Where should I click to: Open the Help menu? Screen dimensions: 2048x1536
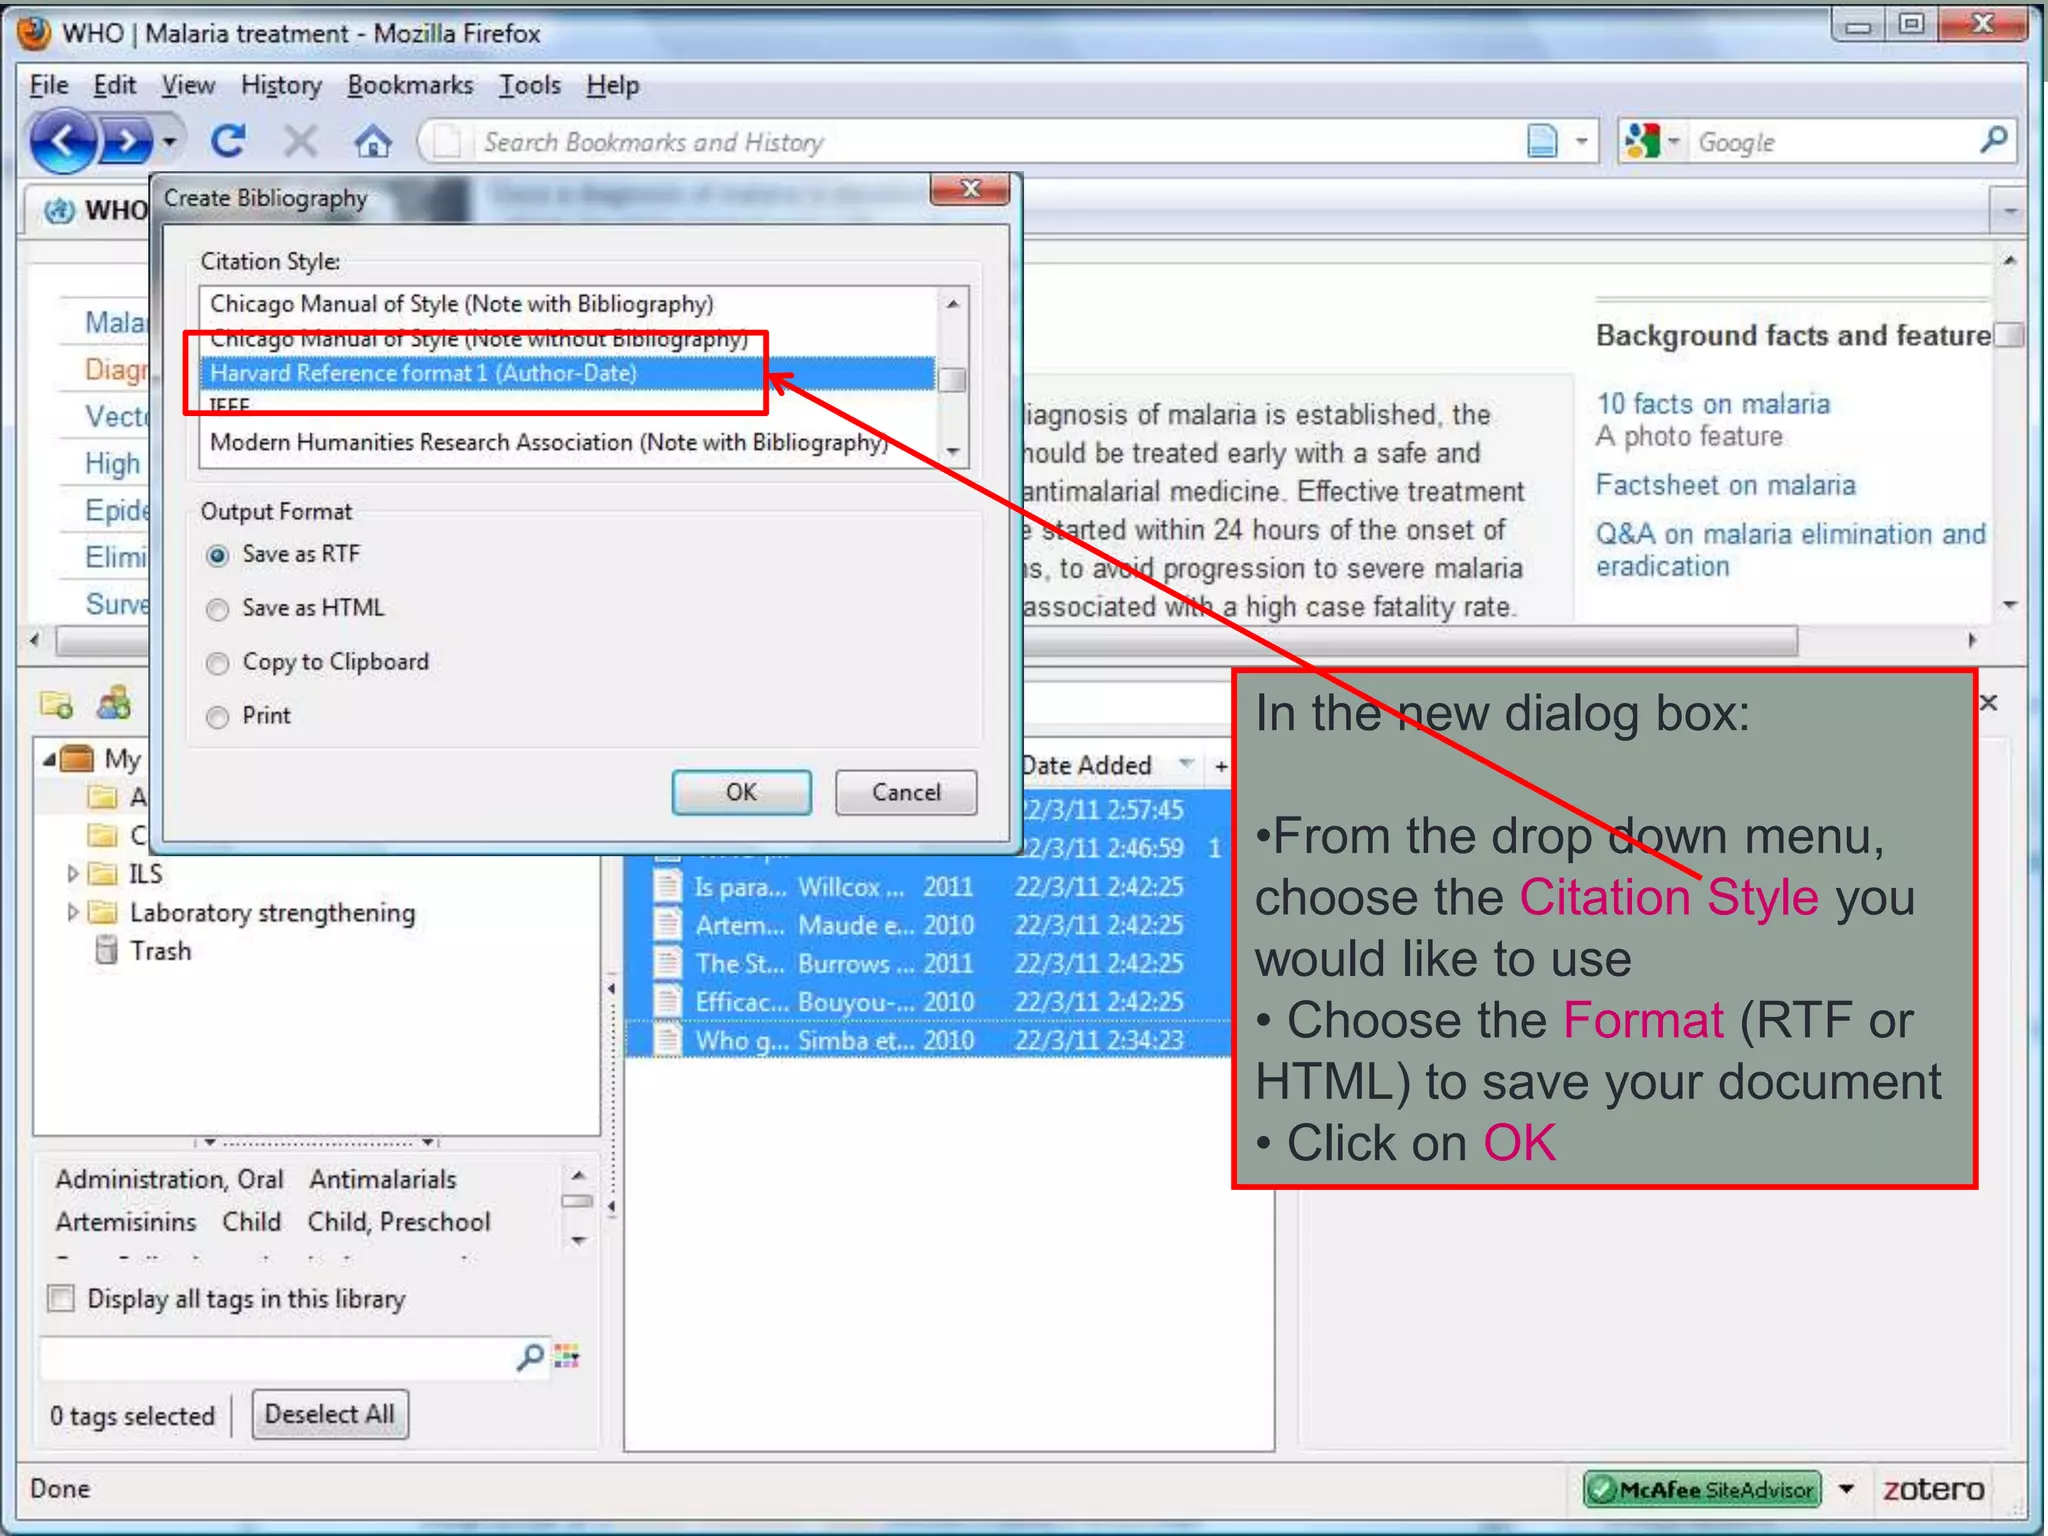click(x=612, y=85)
